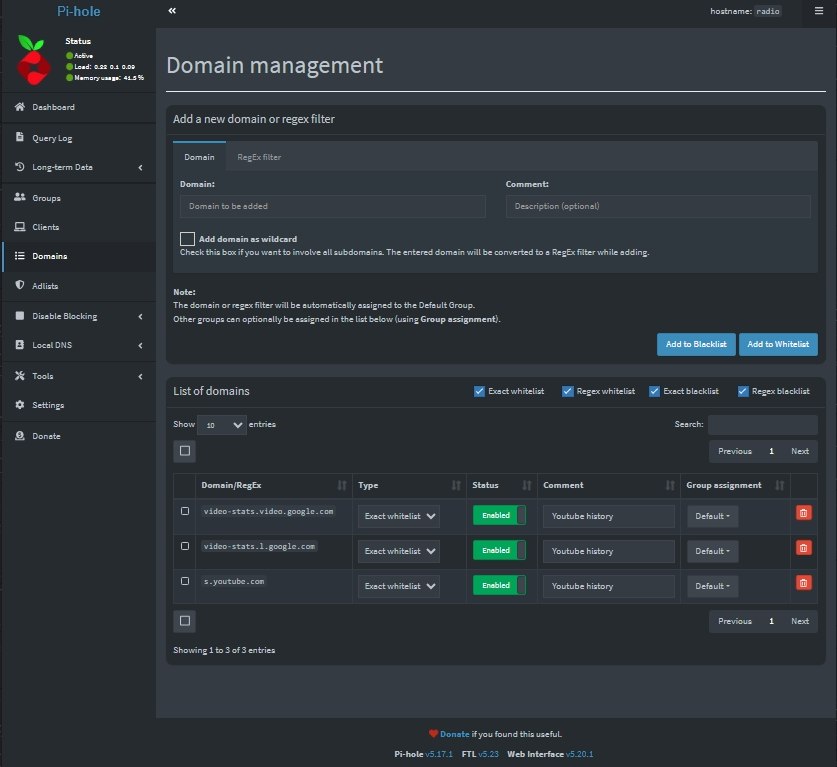Delete video-stats.video.google.com with trash icon
The height and width of the screenshot is (767, 837).
(x=803, y=513)
